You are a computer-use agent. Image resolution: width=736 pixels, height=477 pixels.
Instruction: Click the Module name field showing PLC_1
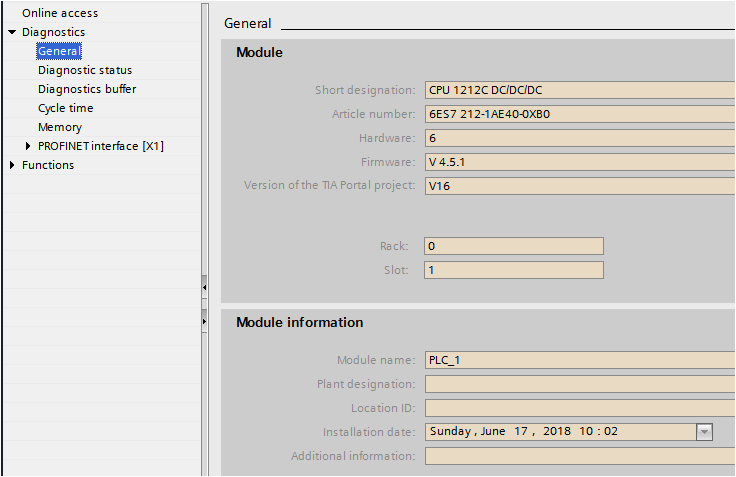pos(578,360)
